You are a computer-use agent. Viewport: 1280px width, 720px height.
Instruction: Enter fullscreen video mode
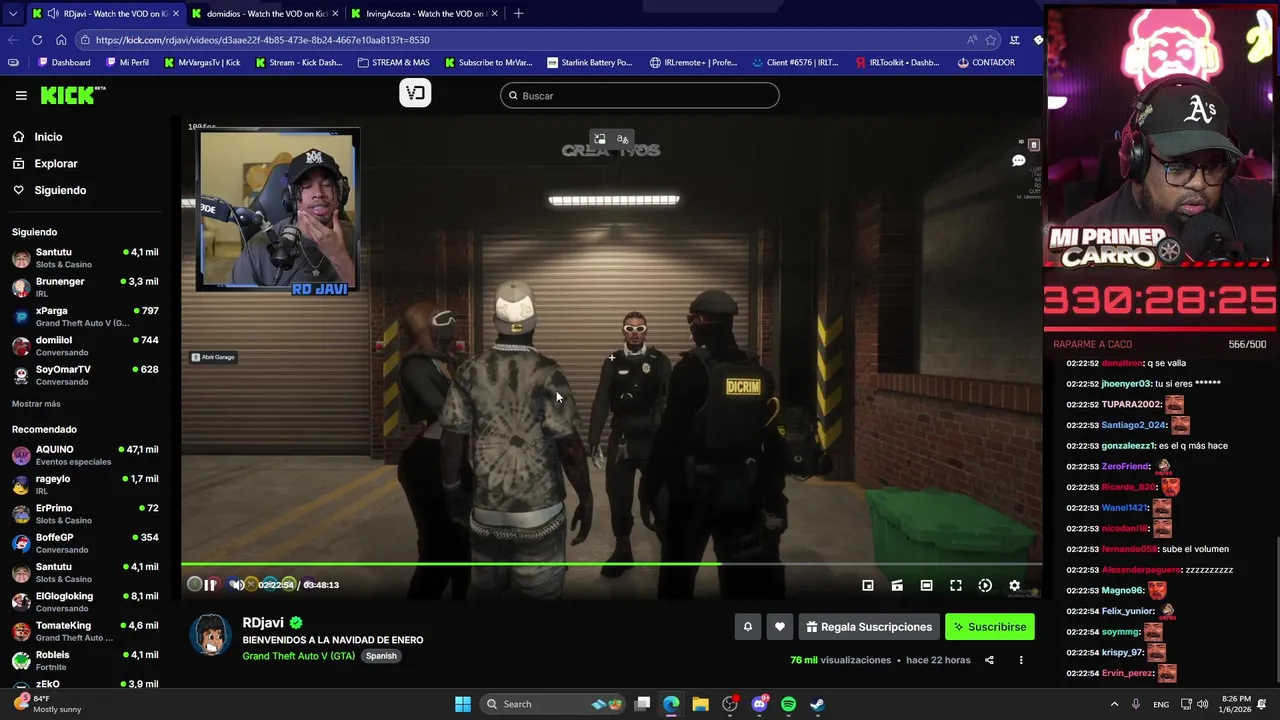coord(956,585)
